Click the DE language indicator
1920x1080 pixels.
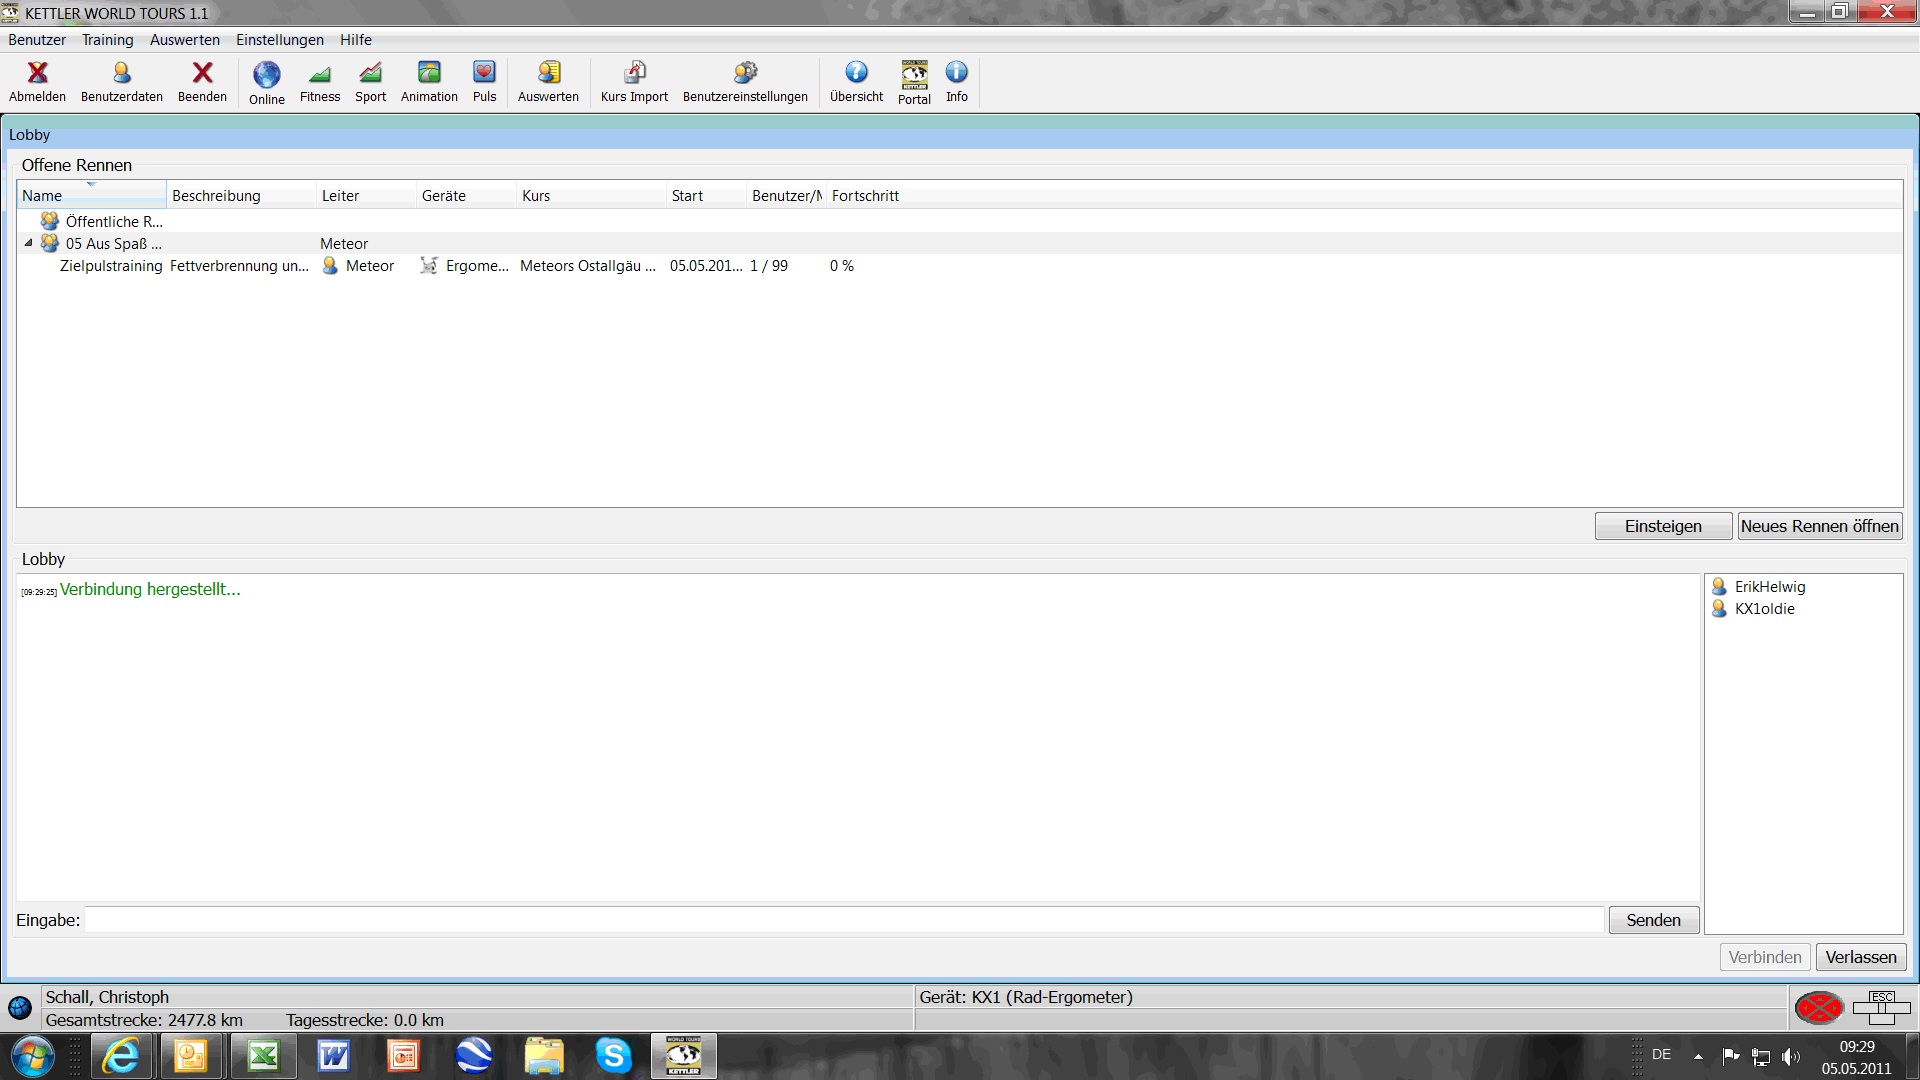[1661, 1055]
